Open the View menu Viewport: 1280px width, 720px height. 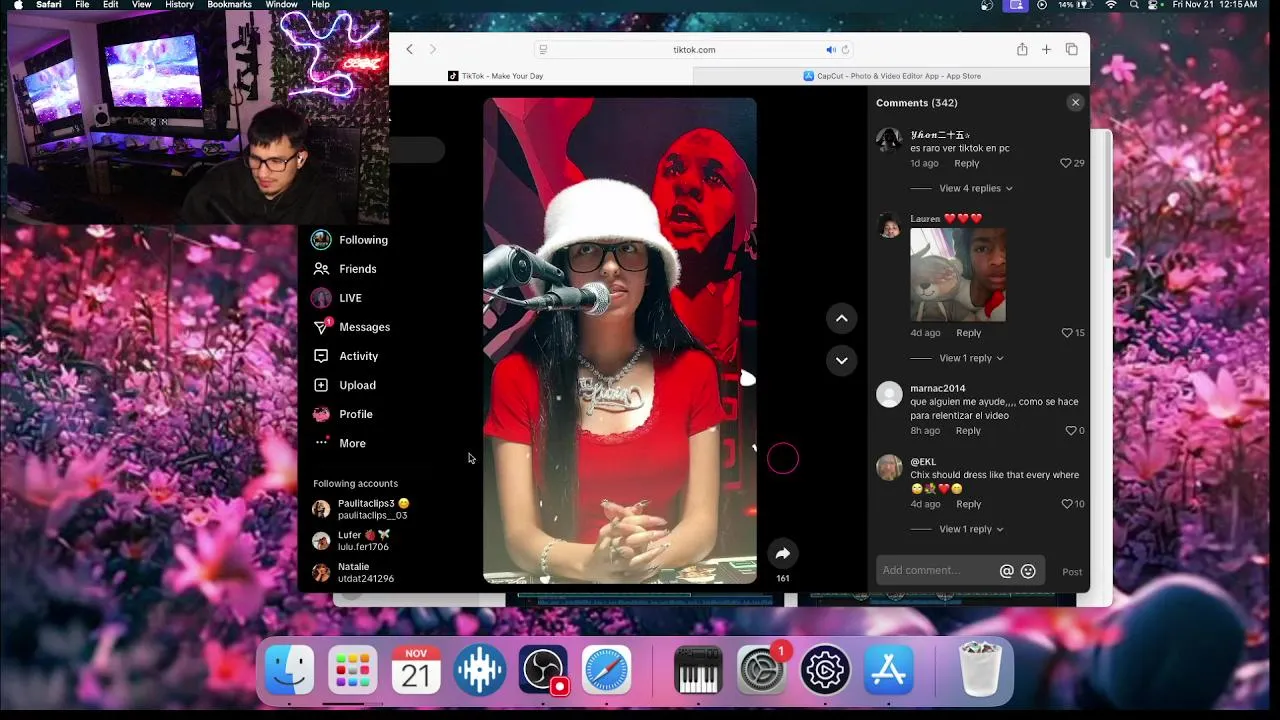[x=142, y=5]
